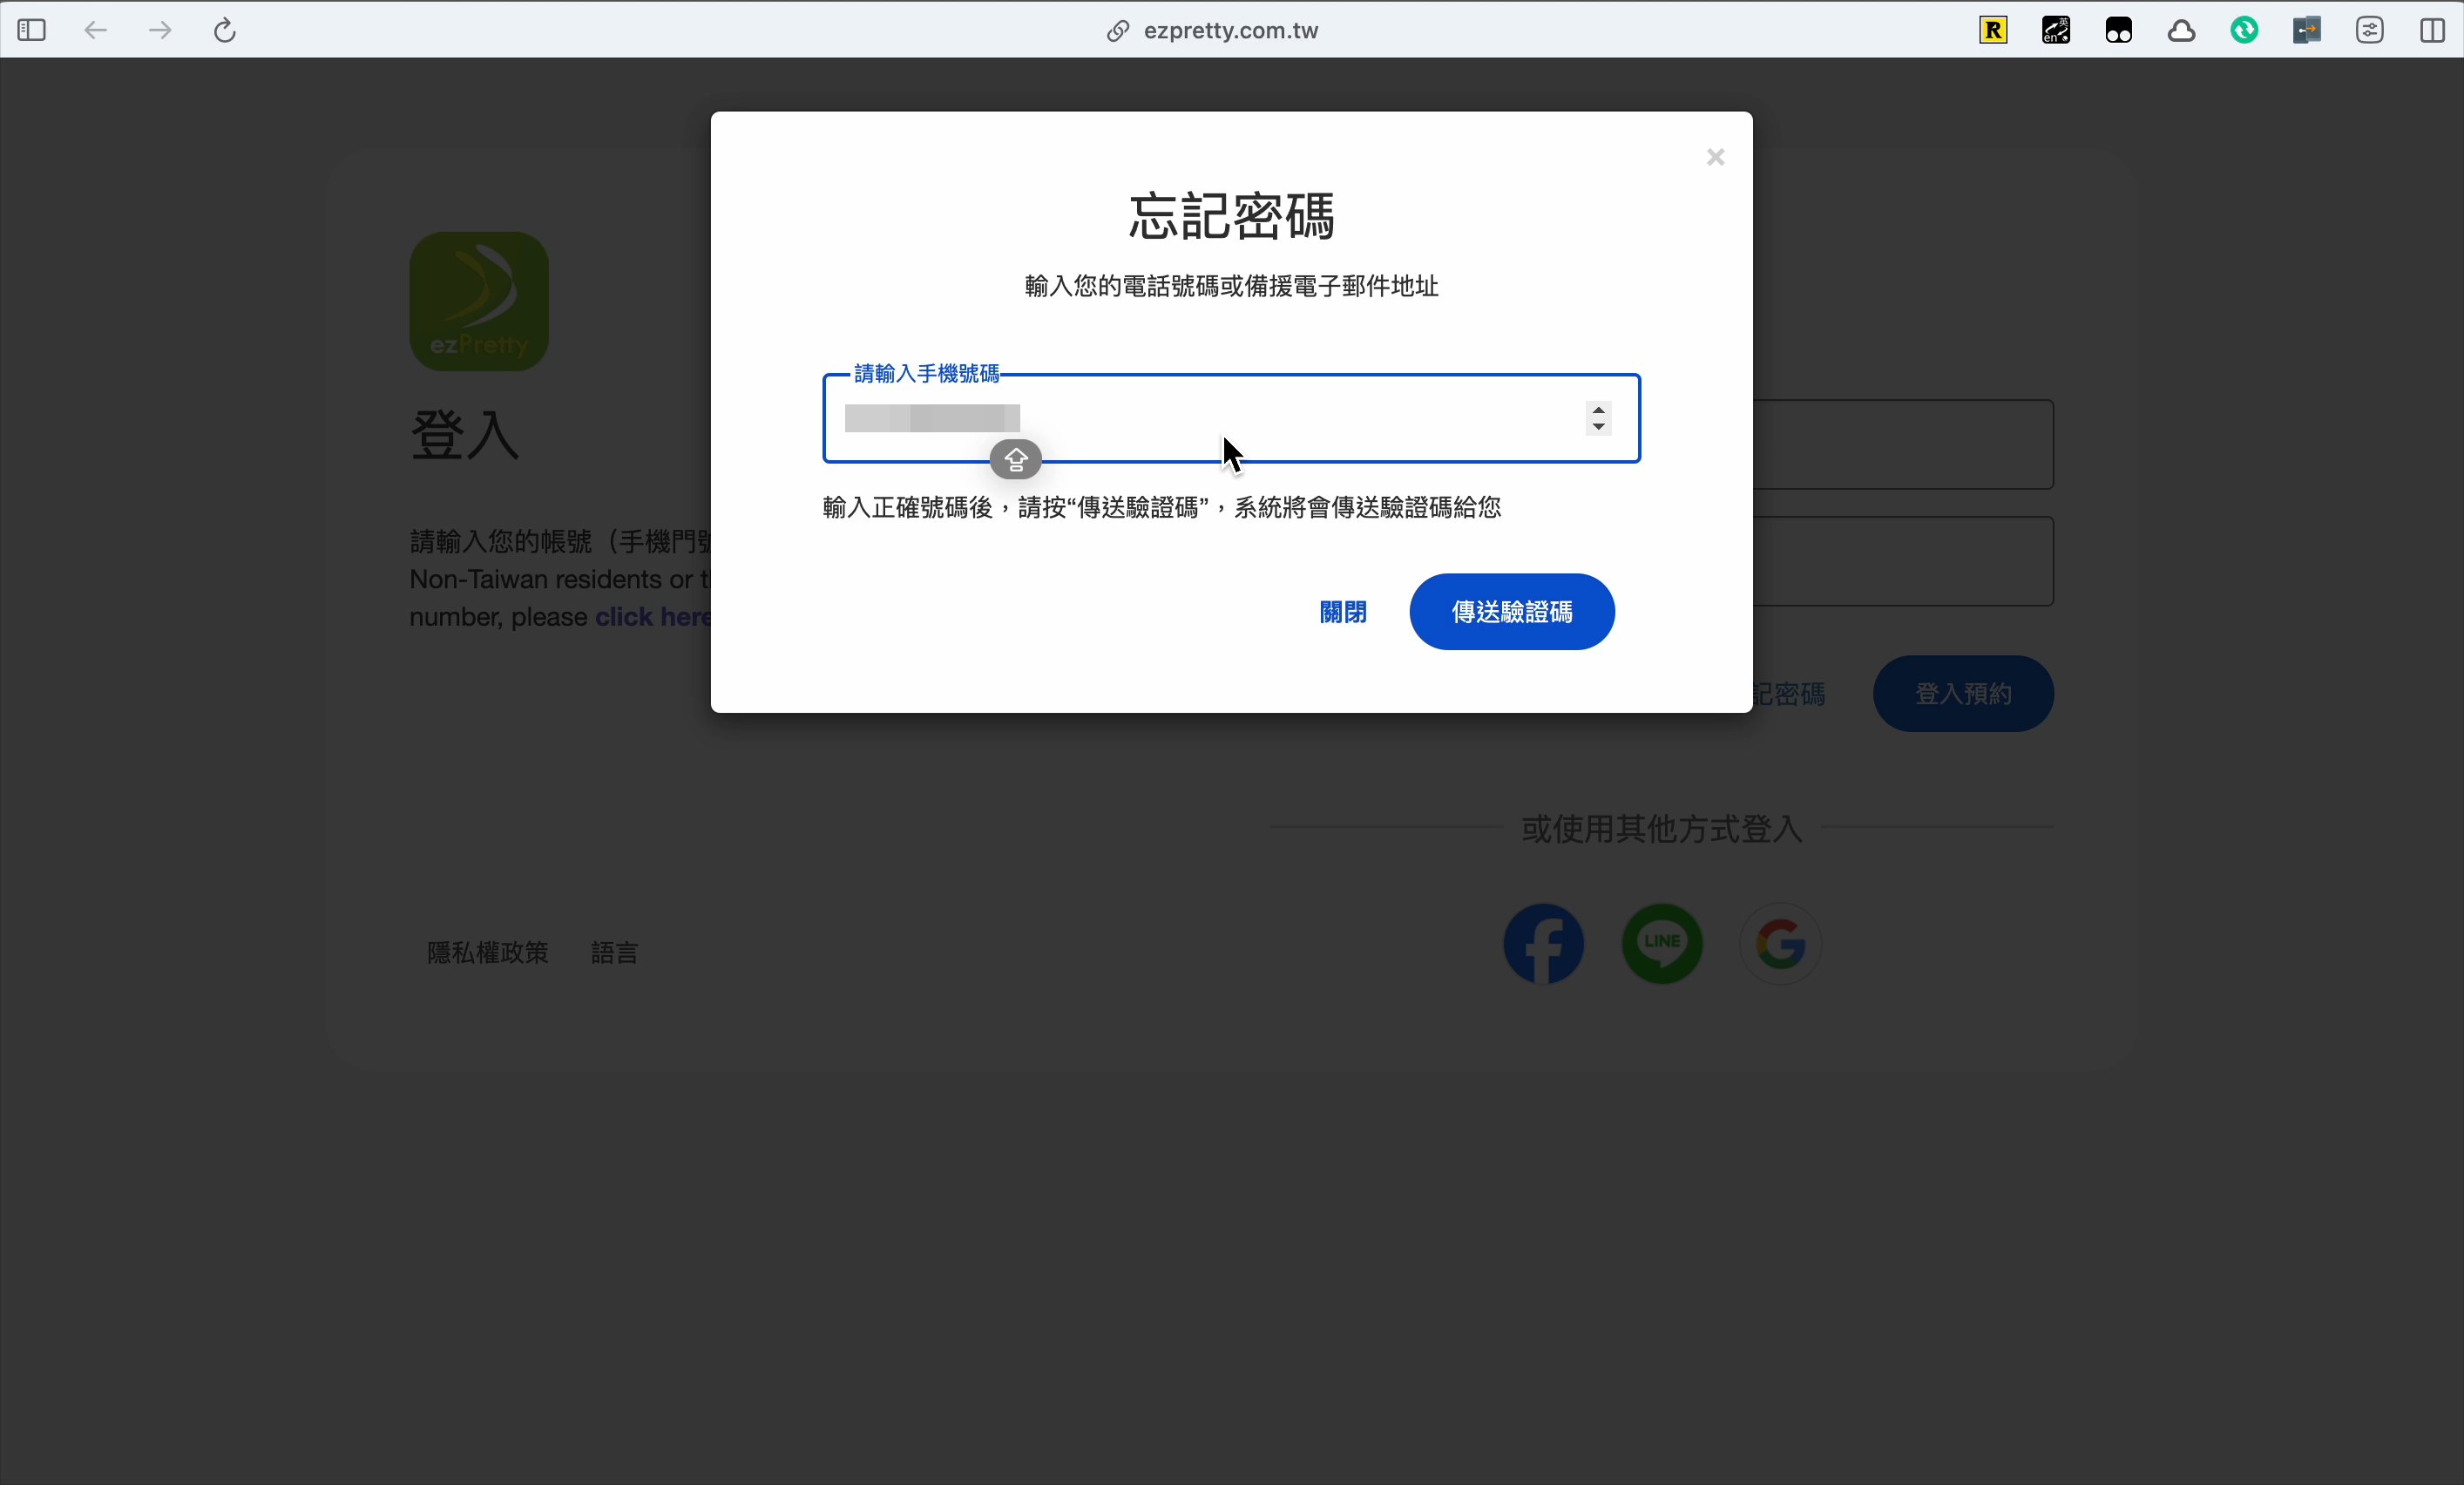Go forward with the browser forward arrow
The image size is (2464, 1485).
(160, 30)
